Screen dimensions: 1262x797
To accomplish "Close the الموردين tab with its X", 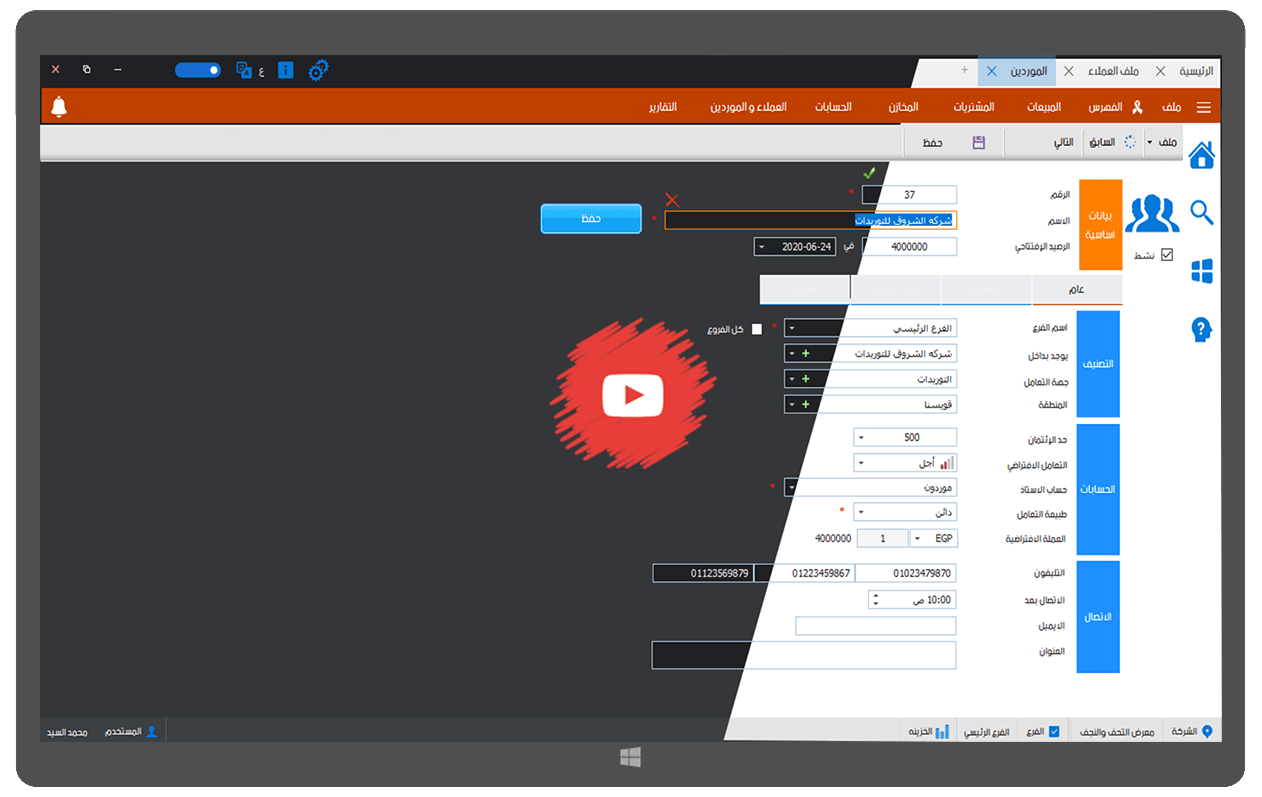I will [991, 71].
